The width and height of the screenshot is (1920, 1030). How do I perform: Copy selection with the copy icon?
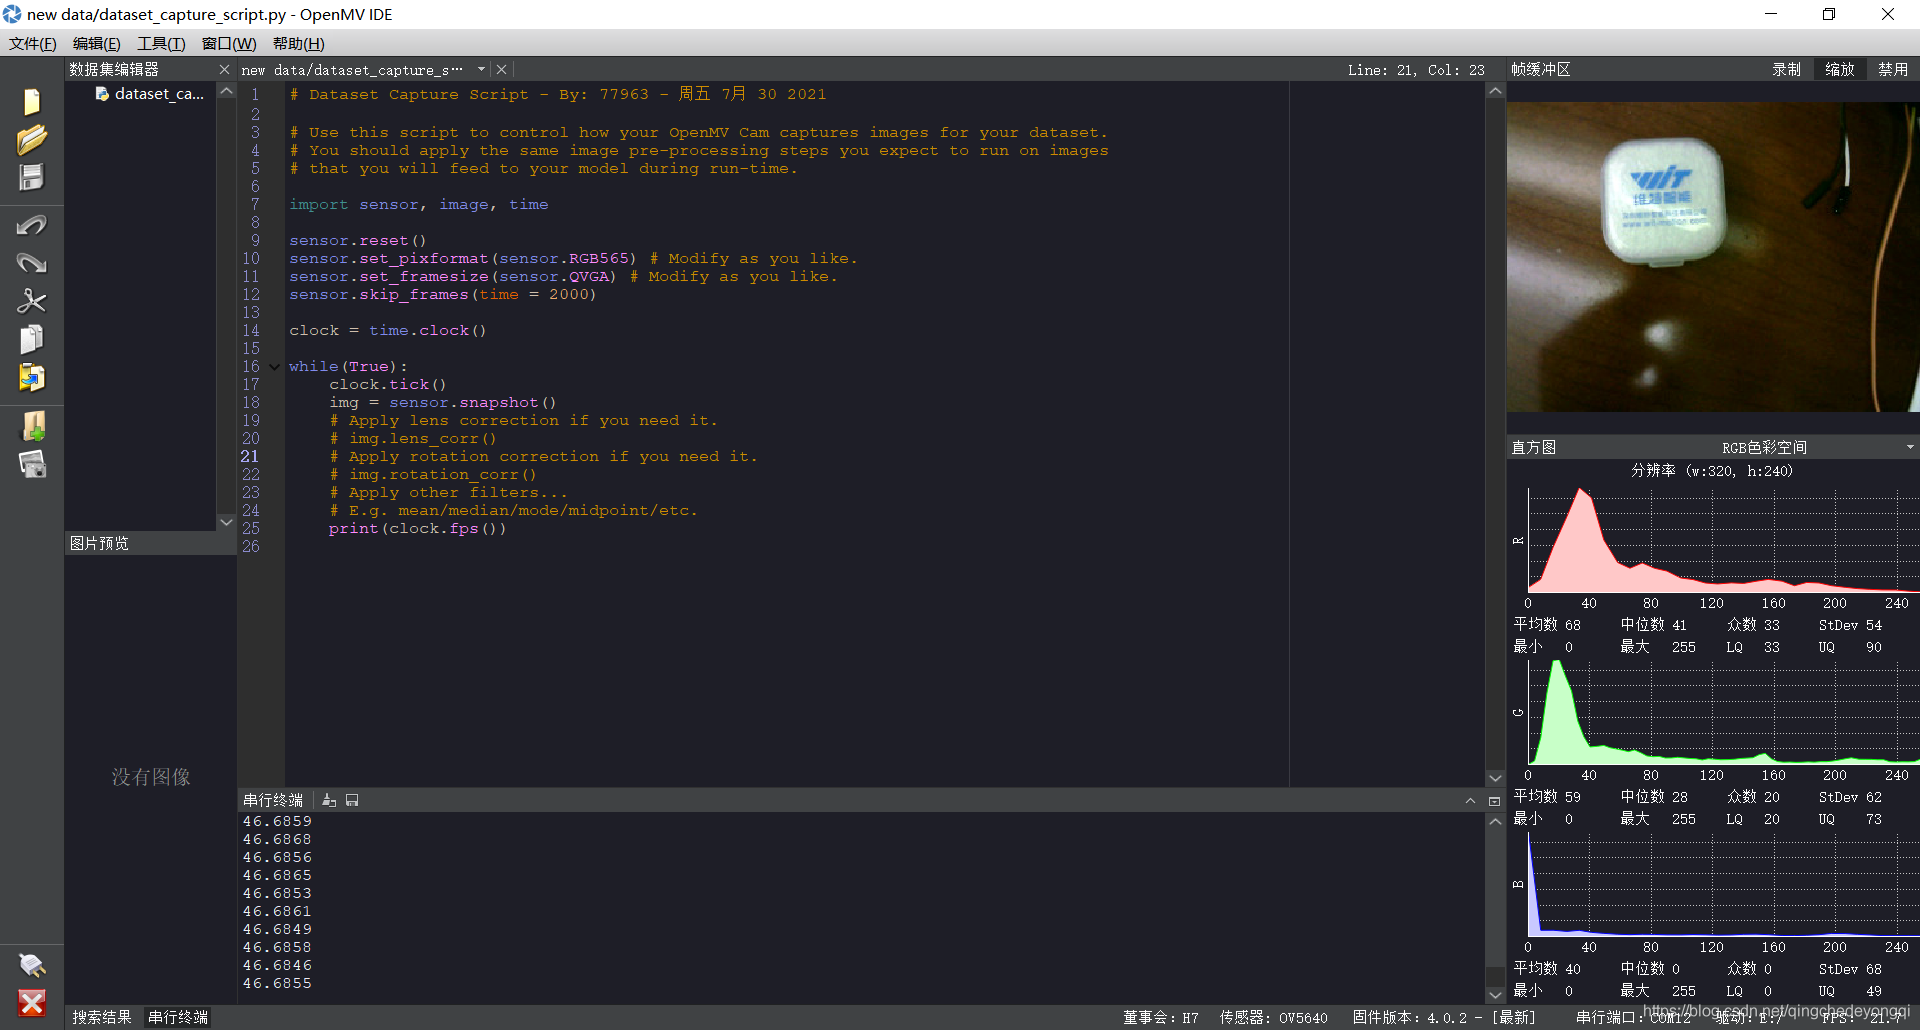32,340
